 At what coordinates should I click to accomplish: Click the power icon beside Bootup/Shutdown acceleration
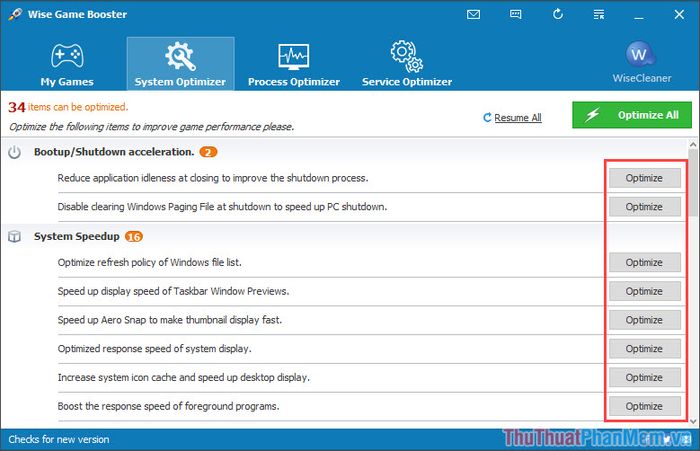[14, 152]
